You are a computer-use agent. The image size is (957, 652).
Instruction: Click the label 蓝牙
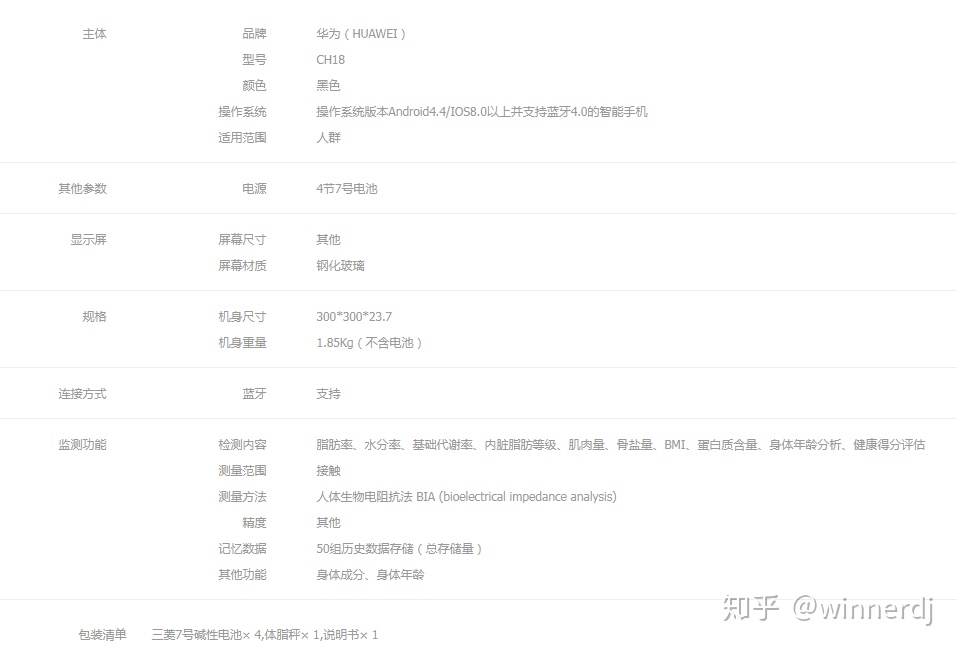(x=255, y=394)
